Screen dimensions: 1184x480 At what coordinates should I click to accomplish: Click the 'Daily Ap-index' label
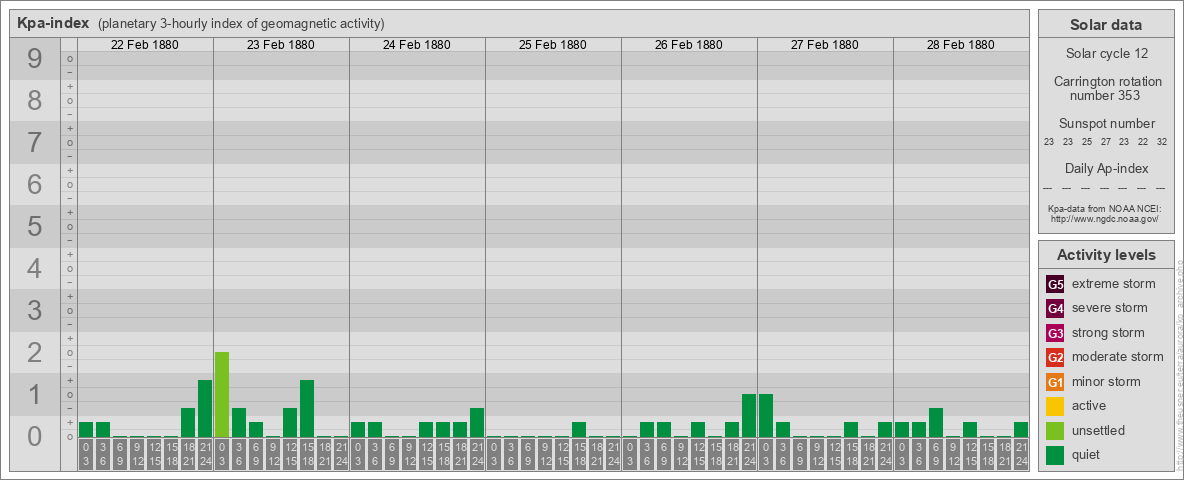[x=1106, y=168]
